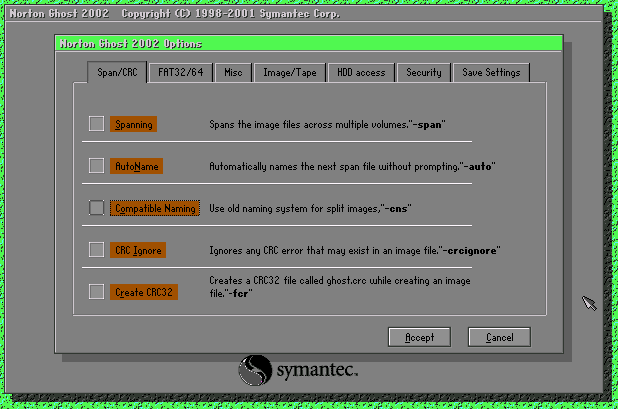Enable the Create CRC32 checkbox

point(96,292)
